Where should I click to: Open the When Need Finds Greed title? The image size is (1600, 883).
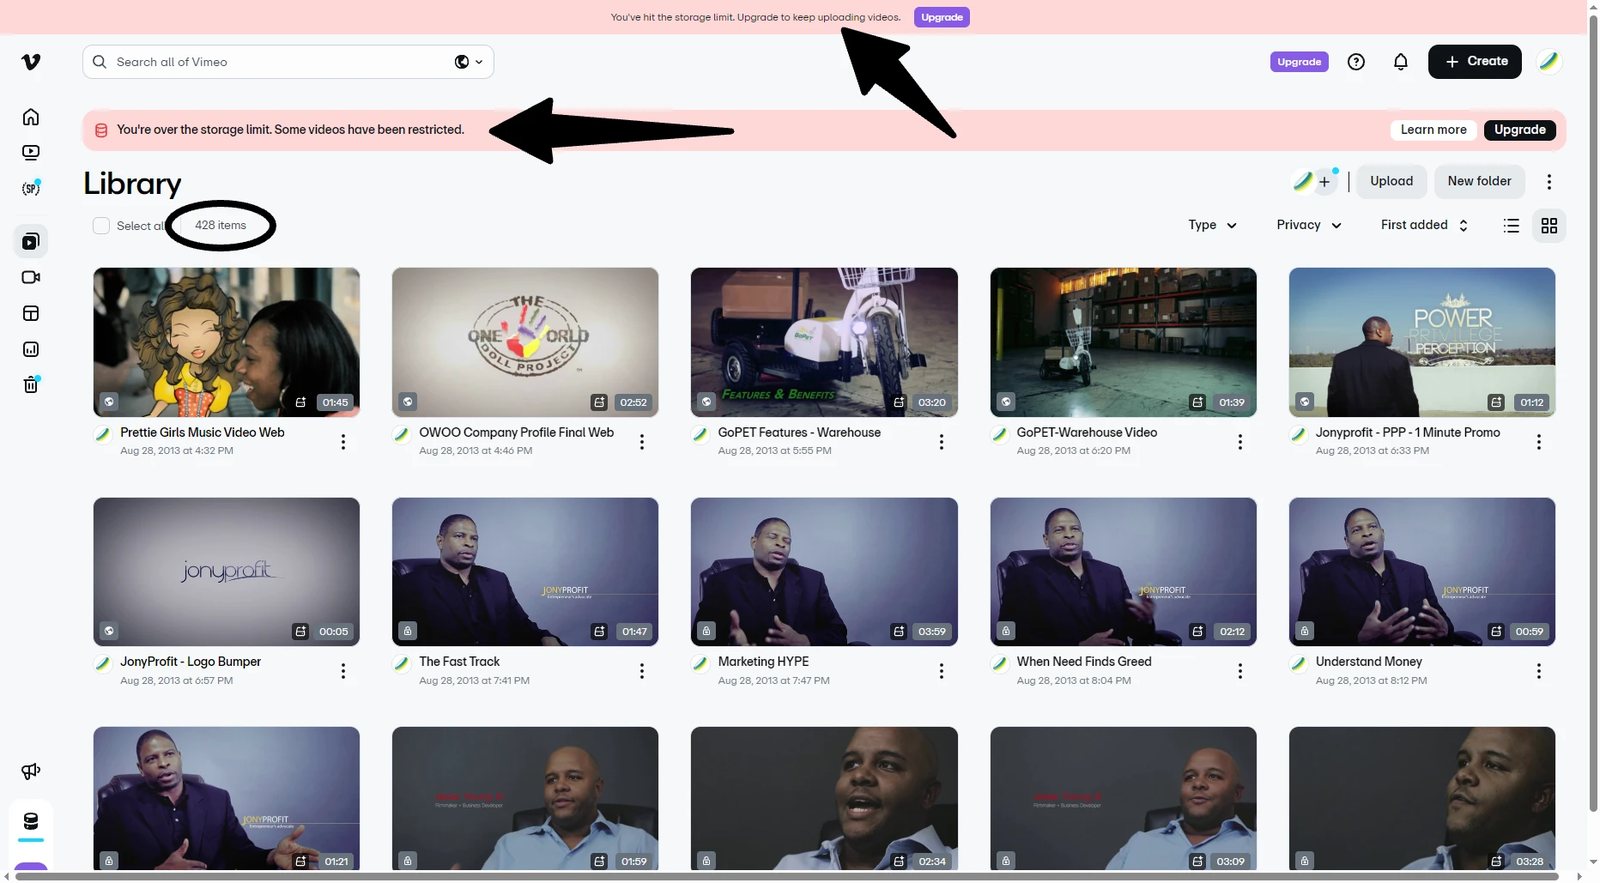(x=1084, y=662)
